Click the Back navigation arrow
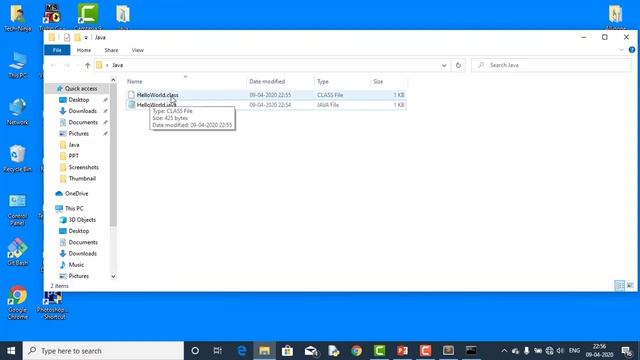 click(x=53, y=65)
